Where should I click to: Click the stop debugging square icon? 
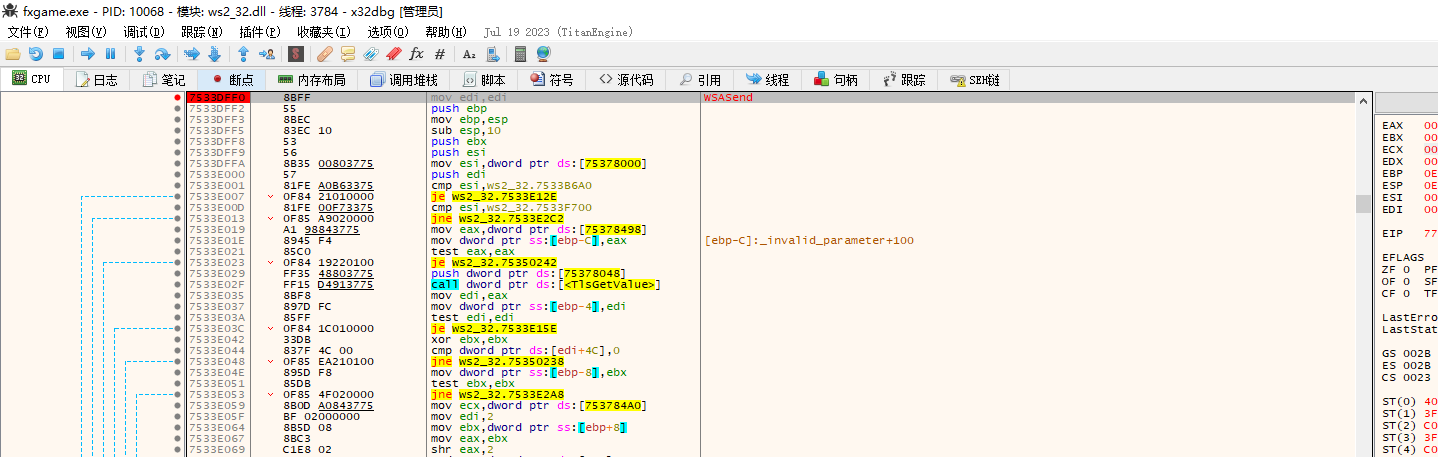(58, 54)
